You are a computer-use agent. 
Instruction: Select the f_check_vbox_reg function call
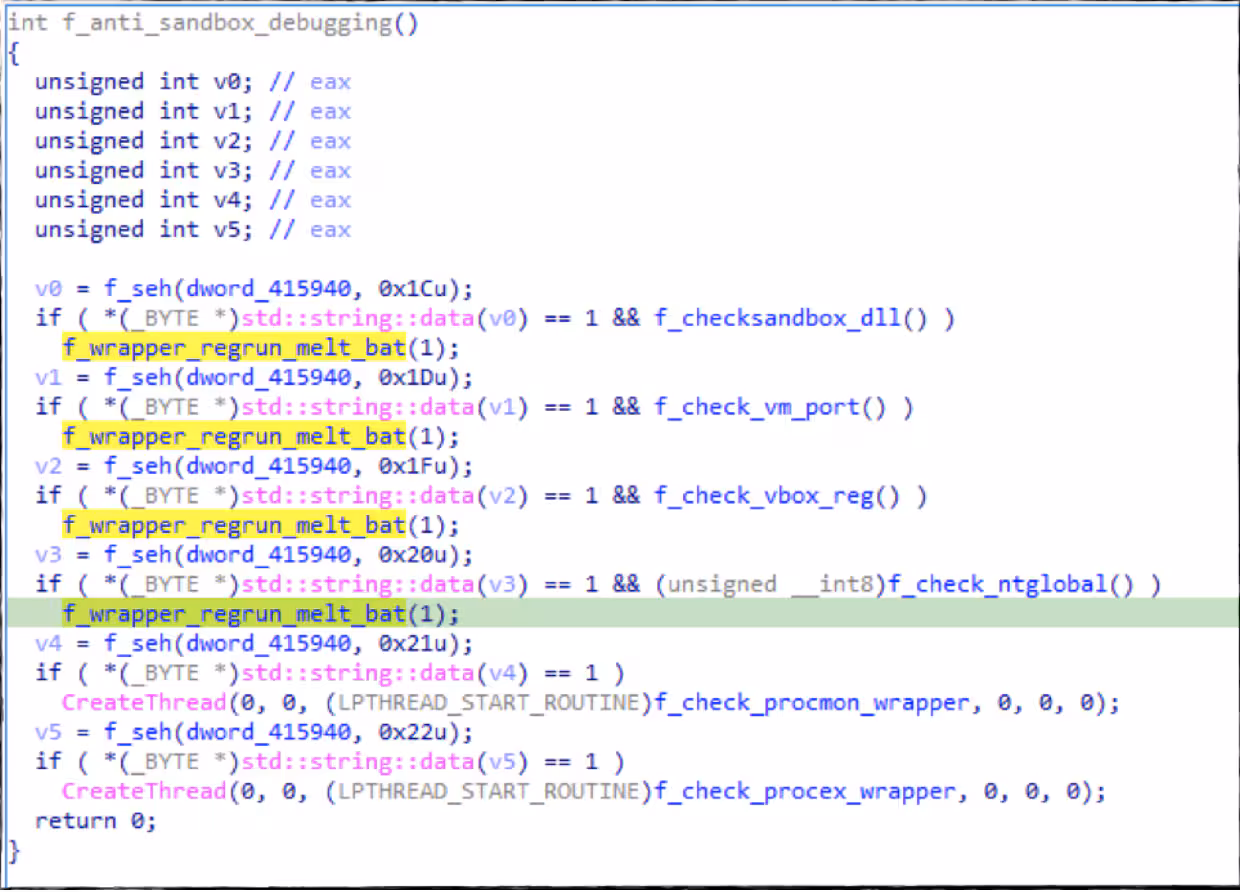776,495
